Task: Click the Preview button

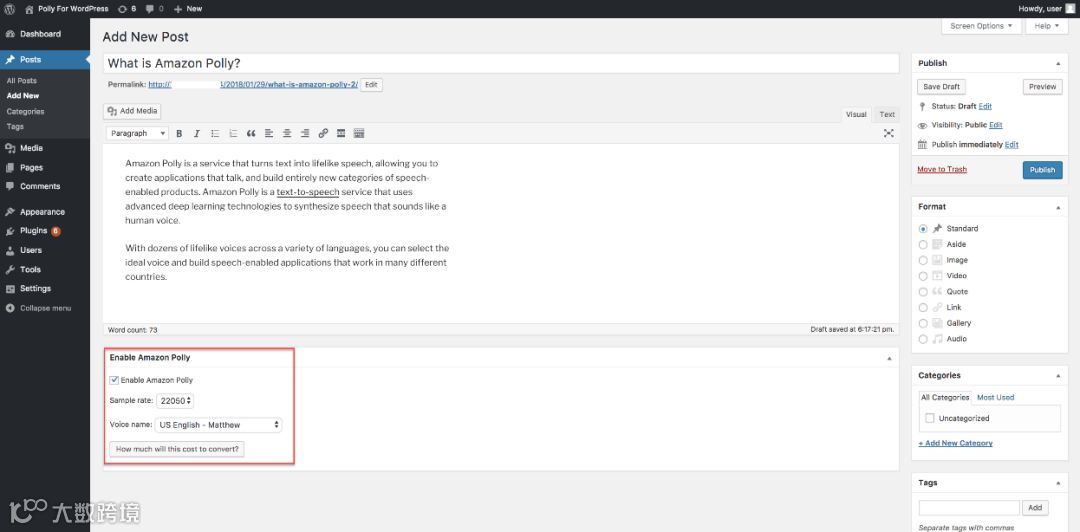Action: [1042, 87]
